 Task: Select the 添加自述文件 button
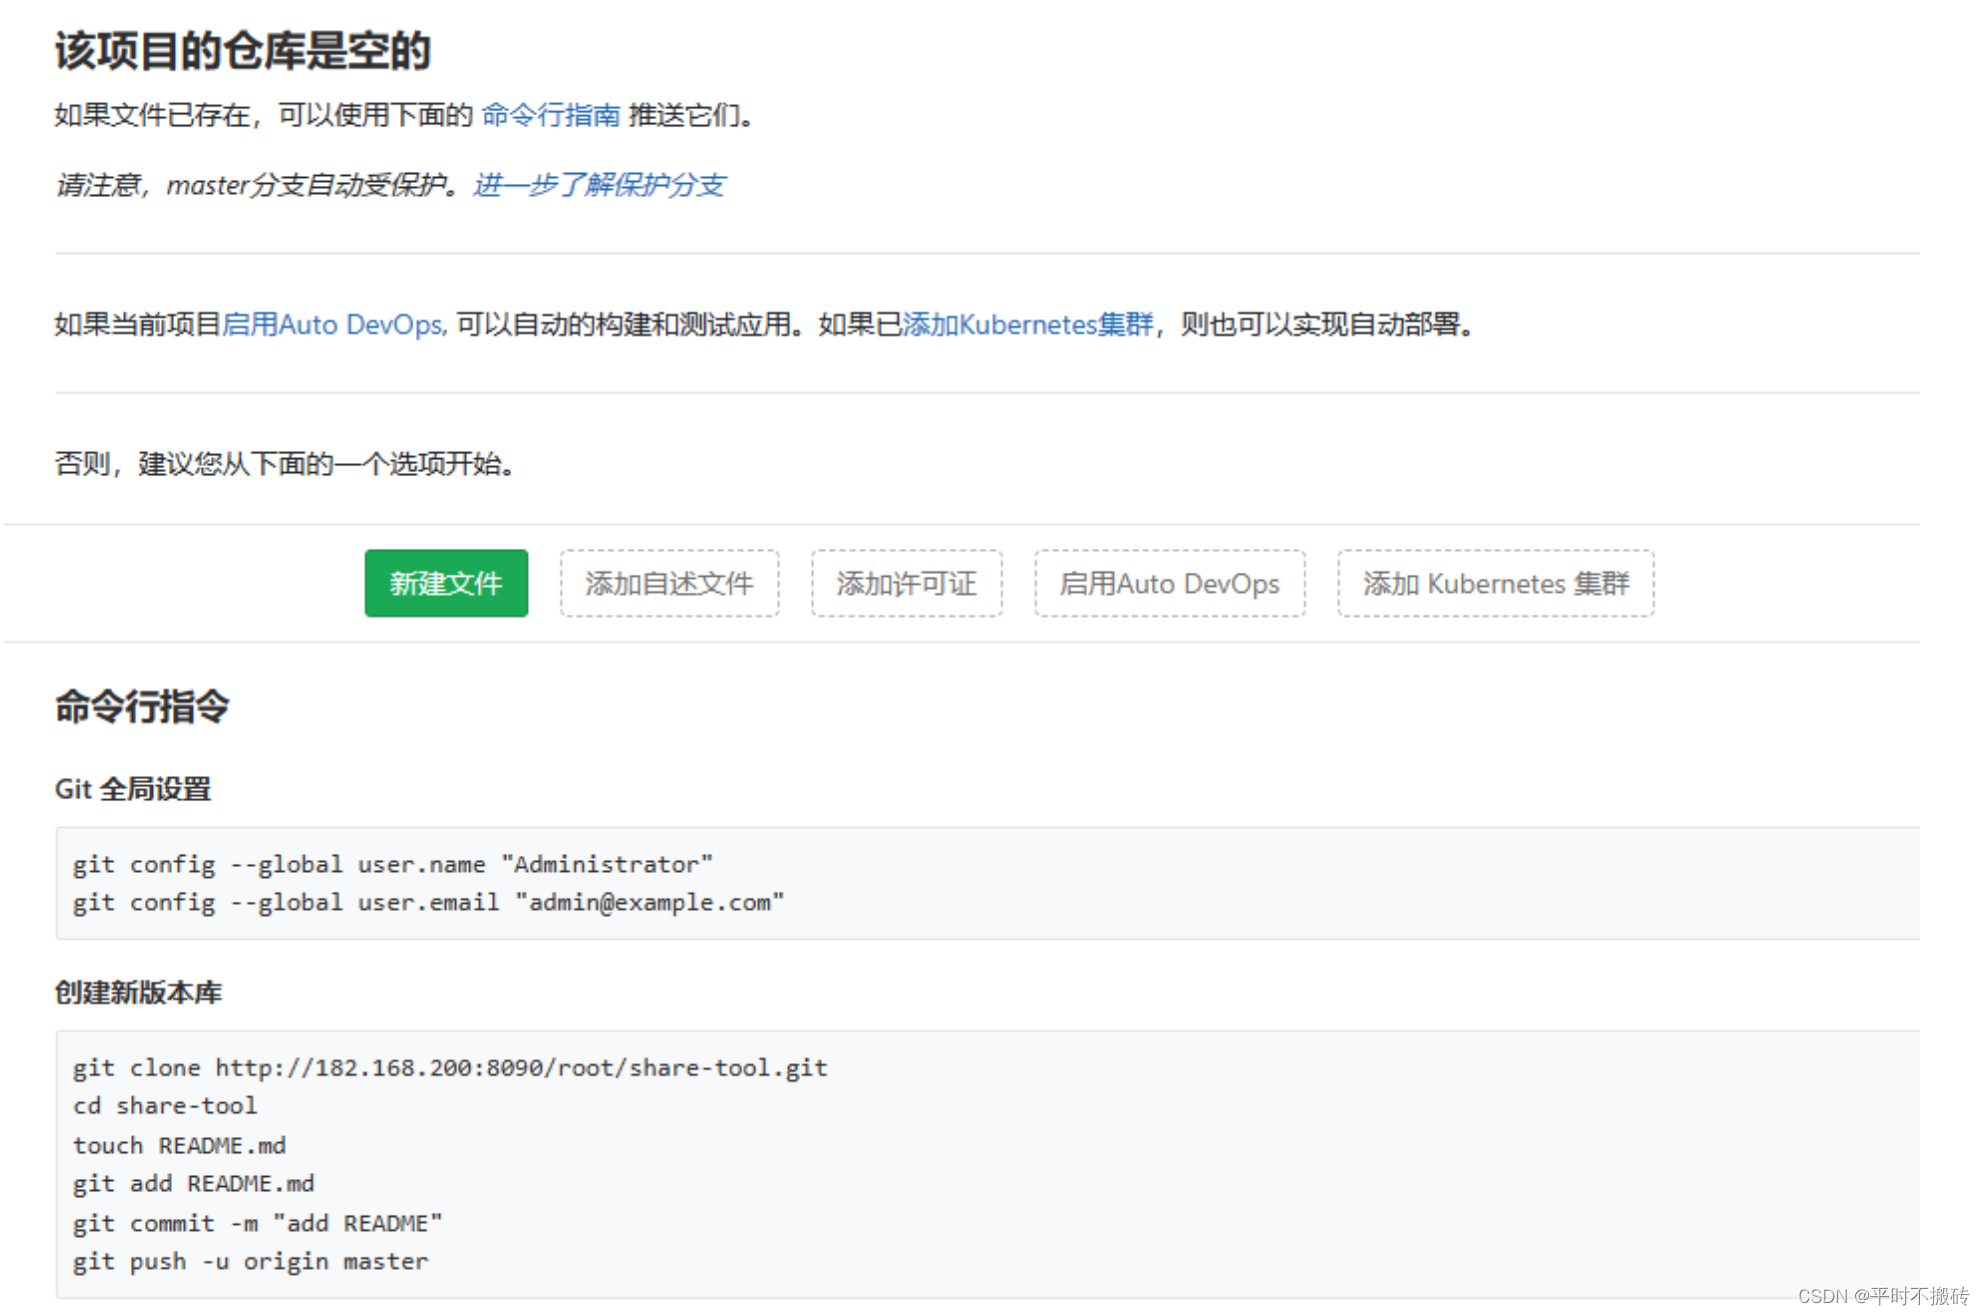[x=669, y=583]
